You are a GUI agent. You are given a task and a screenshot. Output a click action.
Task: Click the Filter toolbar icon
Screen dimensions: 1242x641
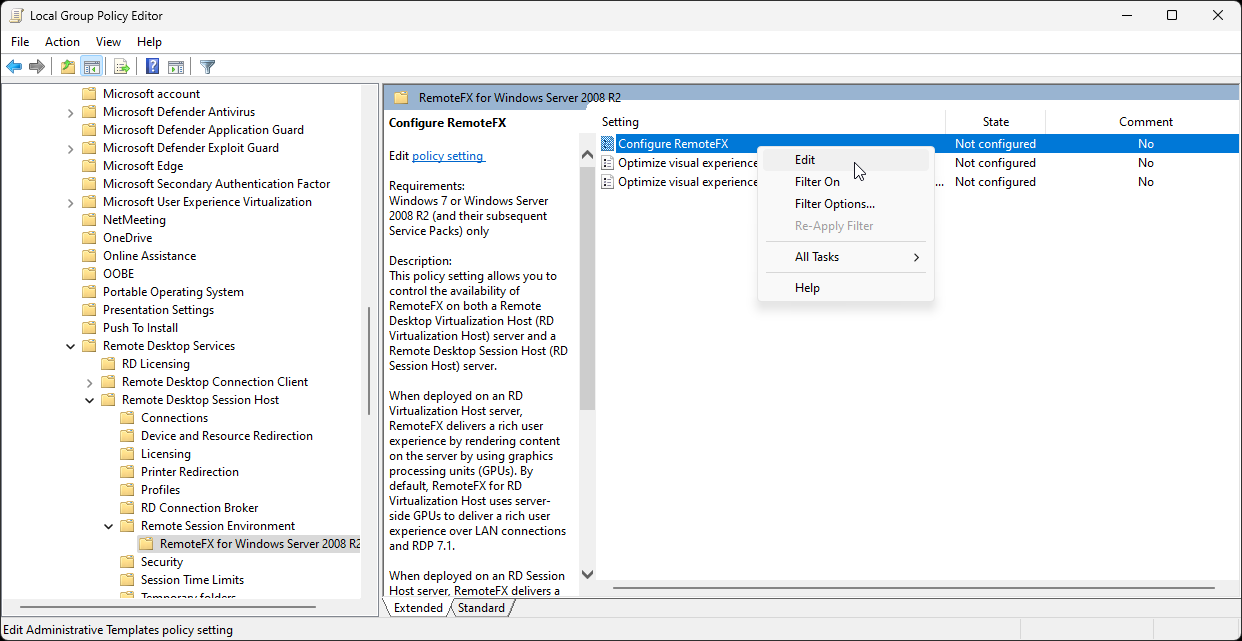pyautogui.click(x=207, y=66)
